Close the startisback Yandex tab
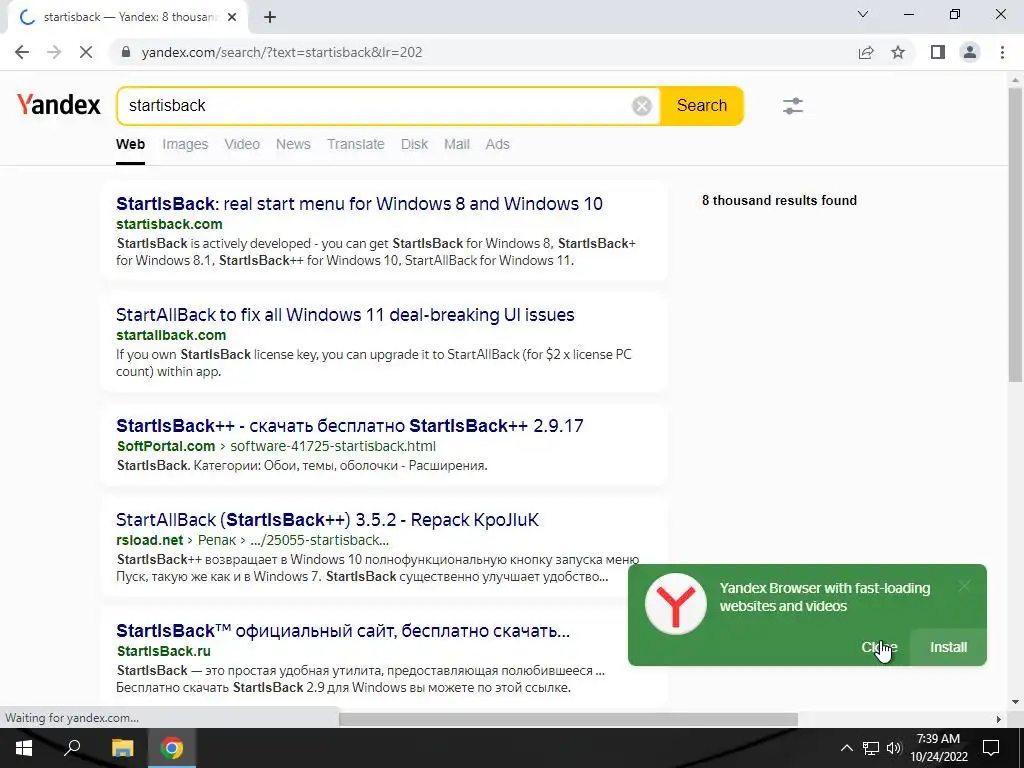 tap(232, 17)
